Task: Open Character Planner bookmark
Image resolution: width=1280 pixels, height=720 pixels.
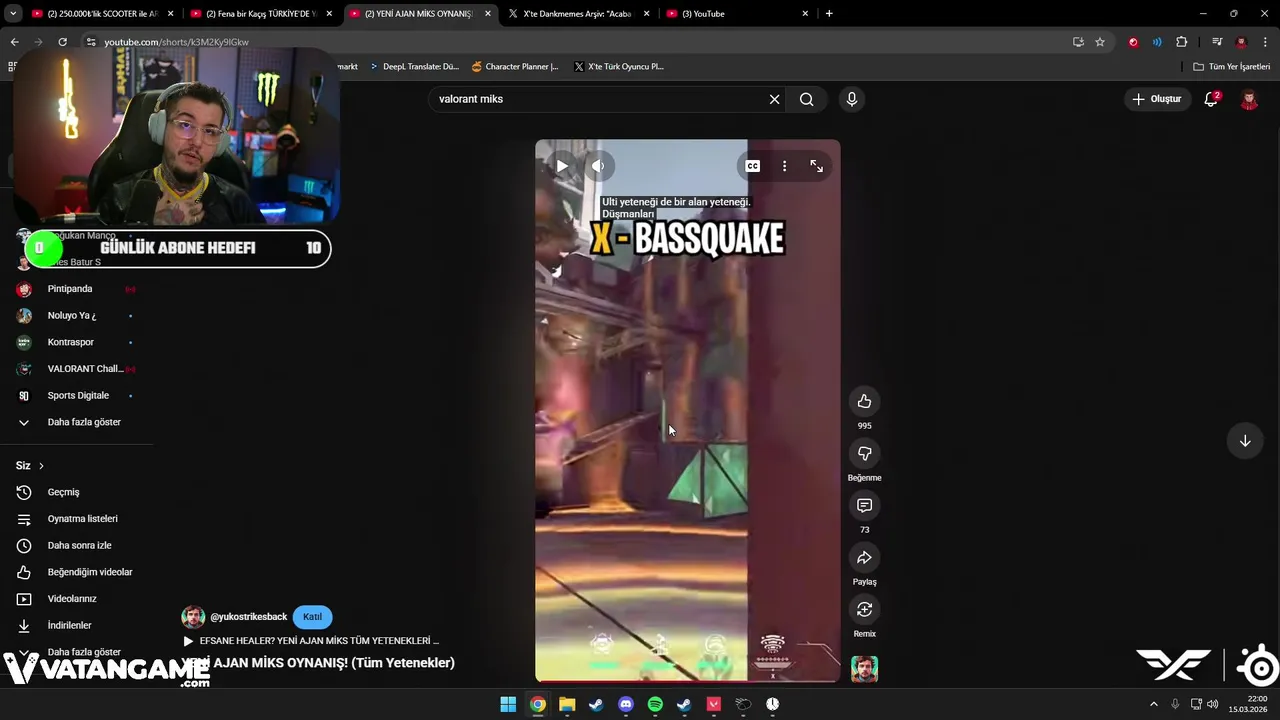Action: click(x=515, y=67)
